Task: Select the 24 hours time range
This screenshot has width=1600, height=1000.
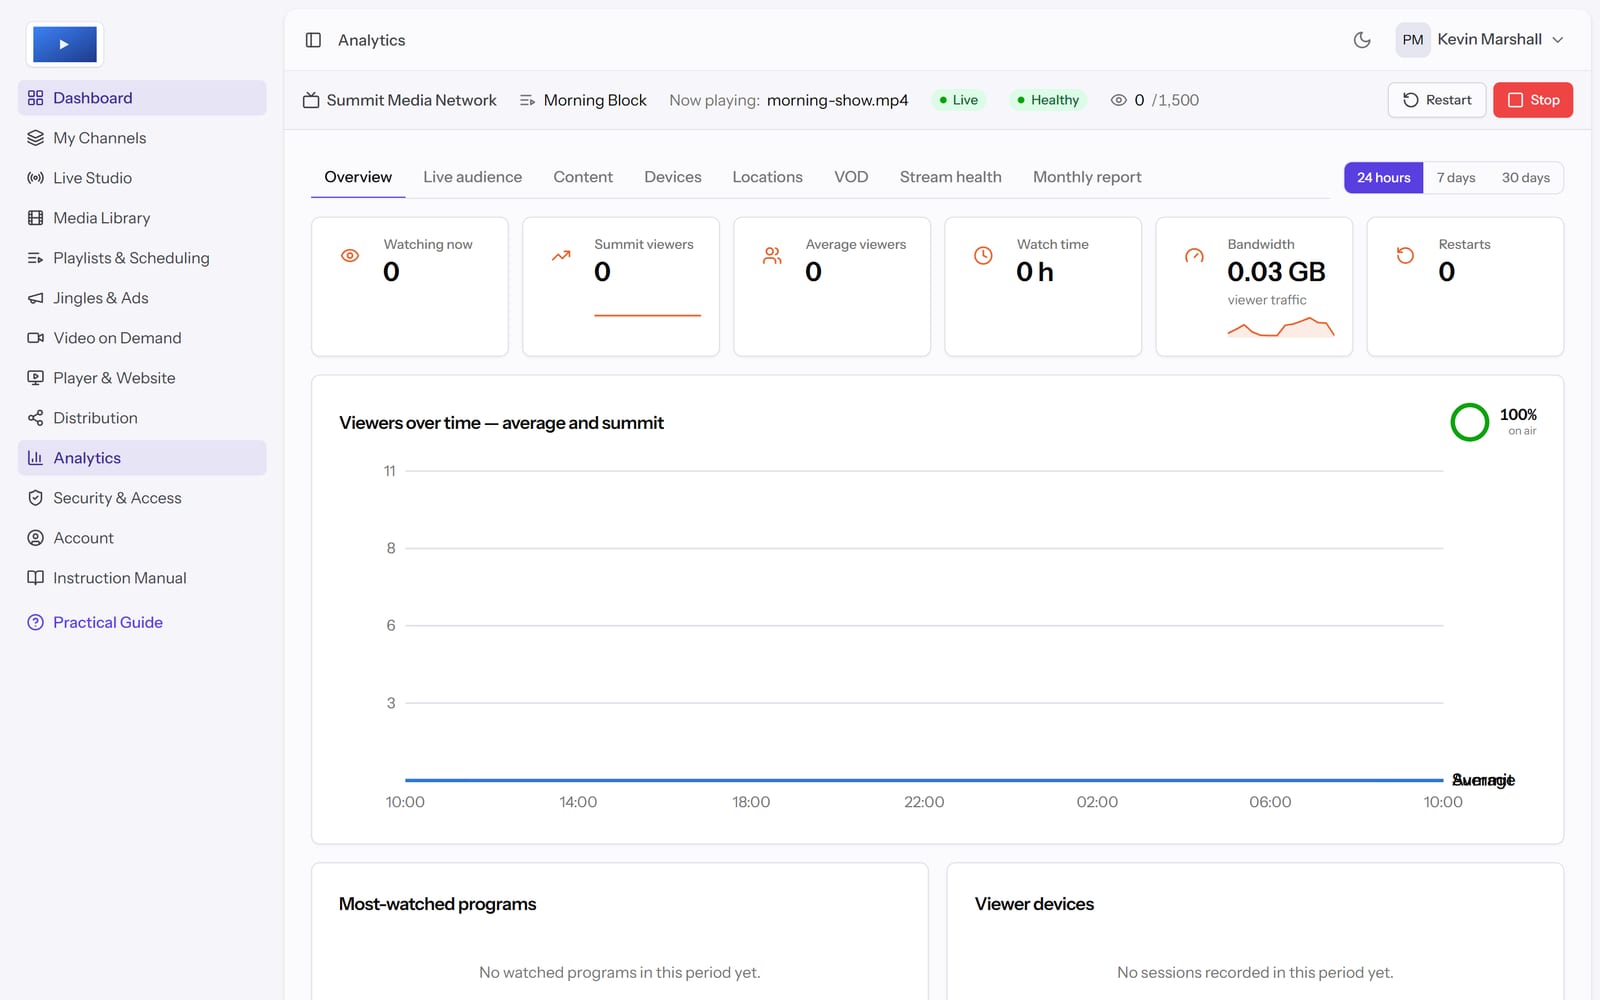Action: point(1384,178)
